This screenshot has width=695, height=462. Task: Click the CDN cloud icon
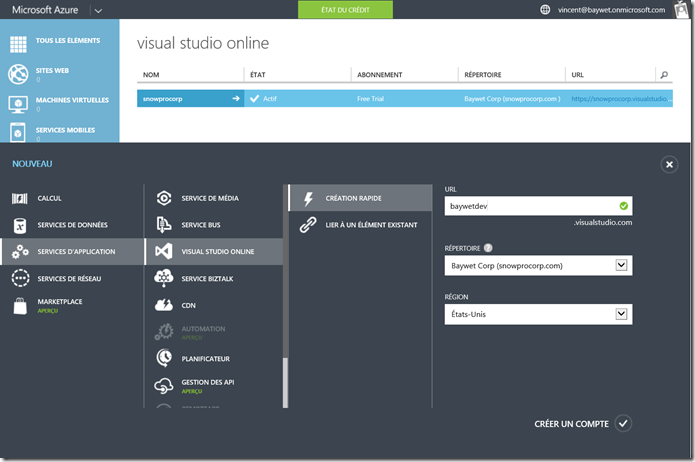pyautogui.click(x=164, y=305)
